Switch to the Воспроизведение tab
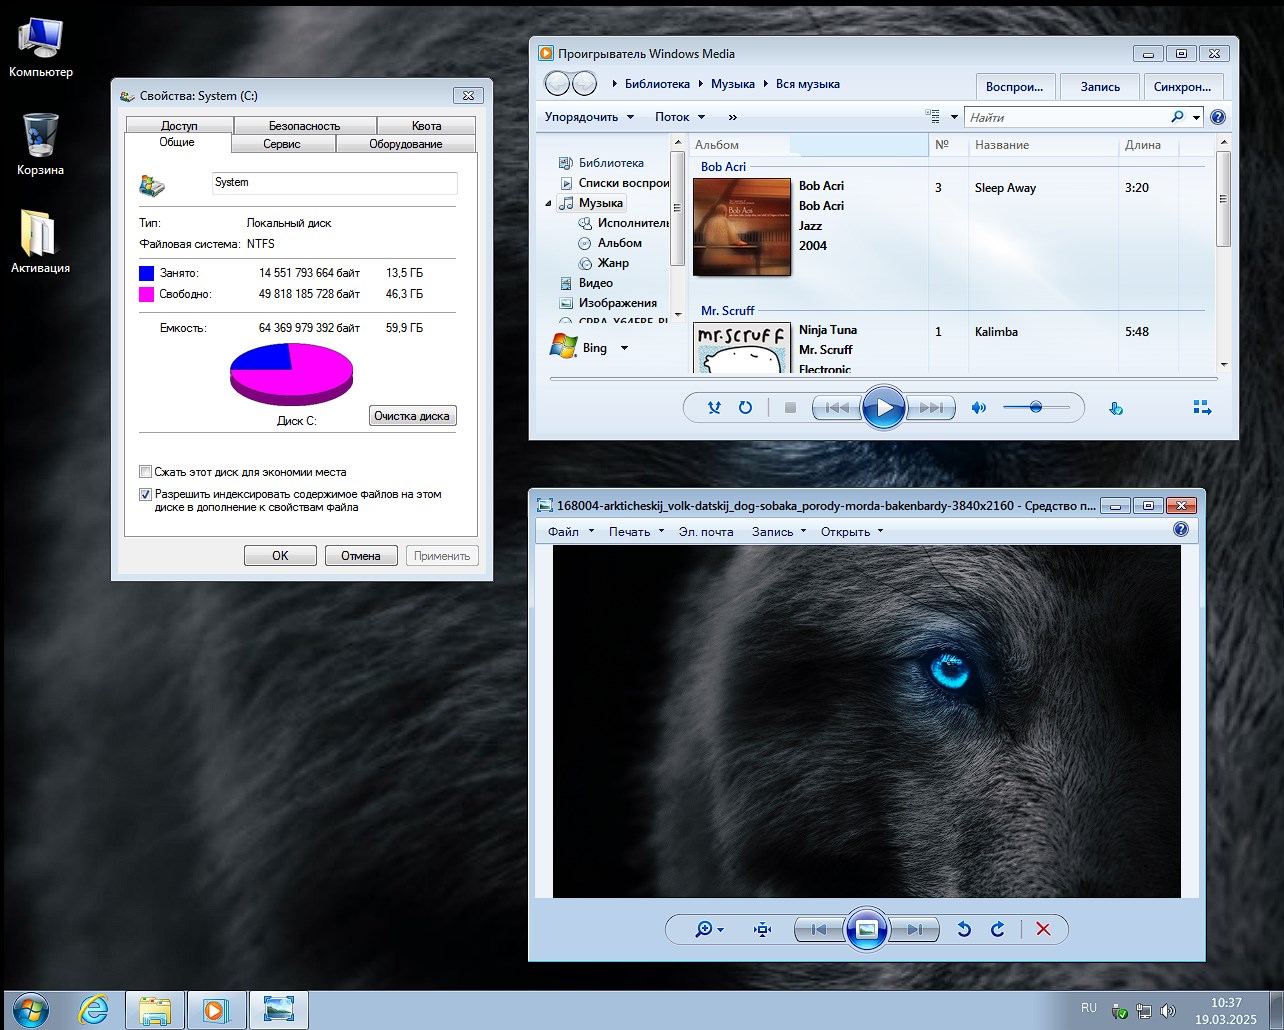This screenshot has width=1284, height=1030. pyautogui.click(x=1015, y=87)
